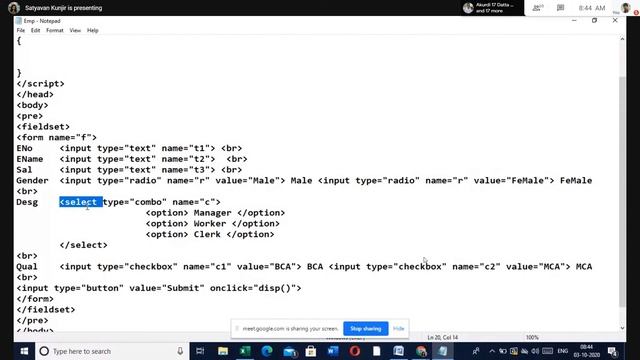Click the blank document icon in taskbar
This screenshot has width=640, height=360.
point(376,351)
